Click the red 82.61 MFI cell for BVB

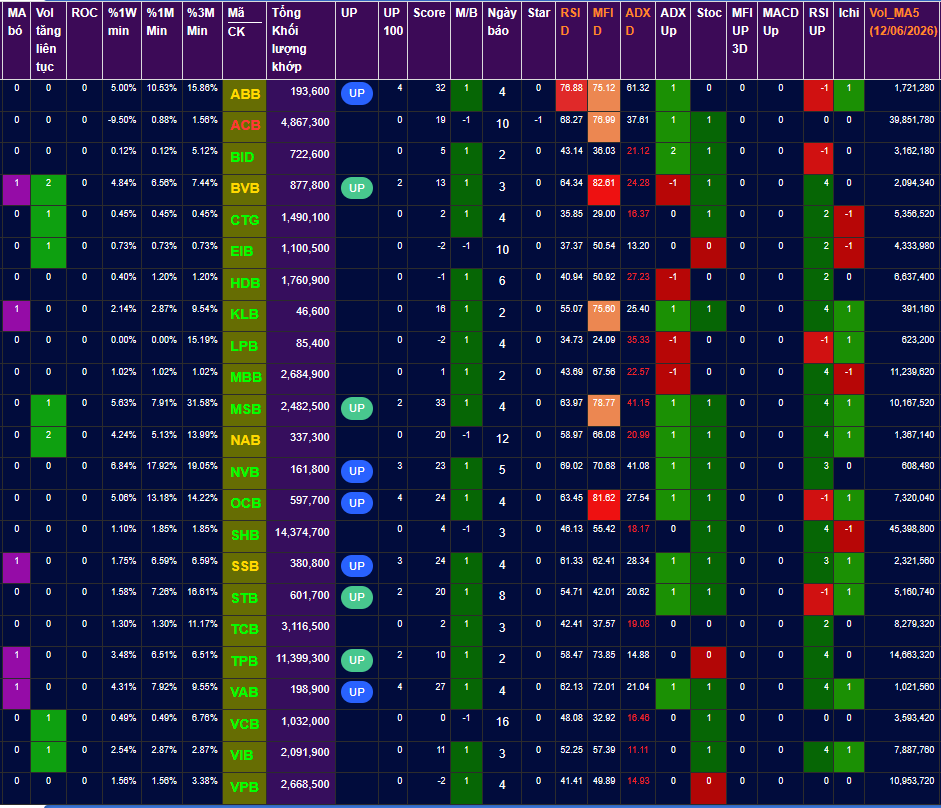[604, 190]
